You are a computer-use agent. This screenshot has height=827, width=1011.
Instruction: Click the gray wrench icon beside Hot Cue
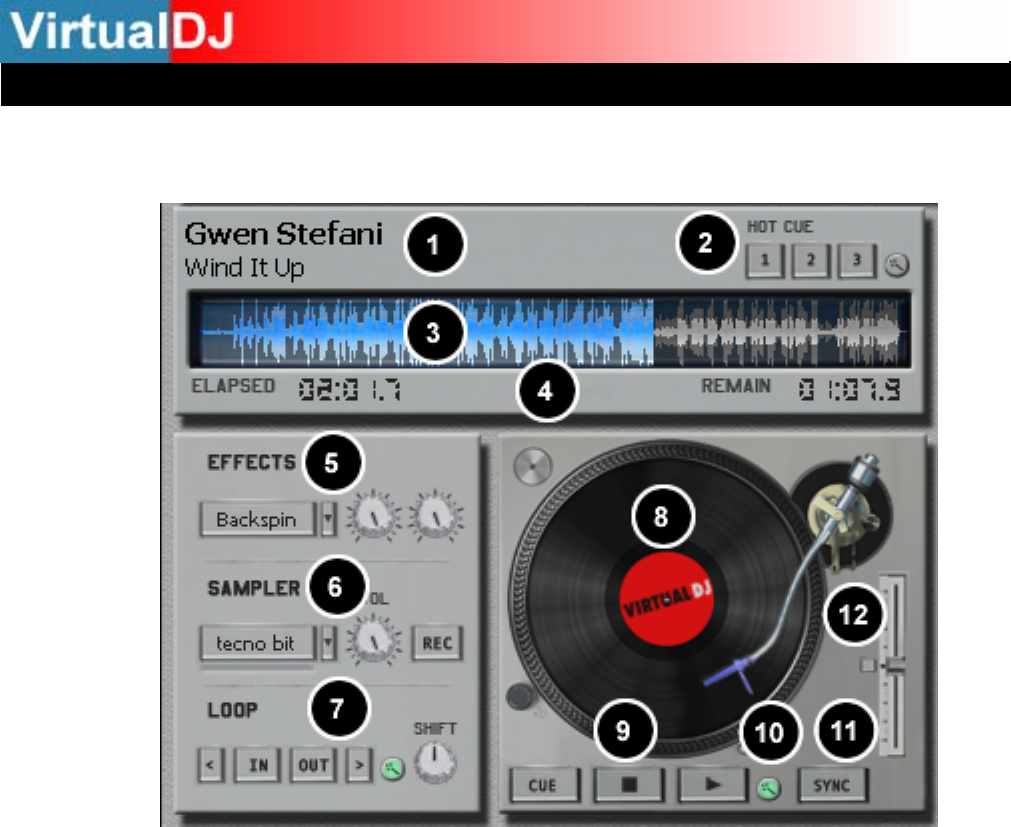tap(897, 264)
